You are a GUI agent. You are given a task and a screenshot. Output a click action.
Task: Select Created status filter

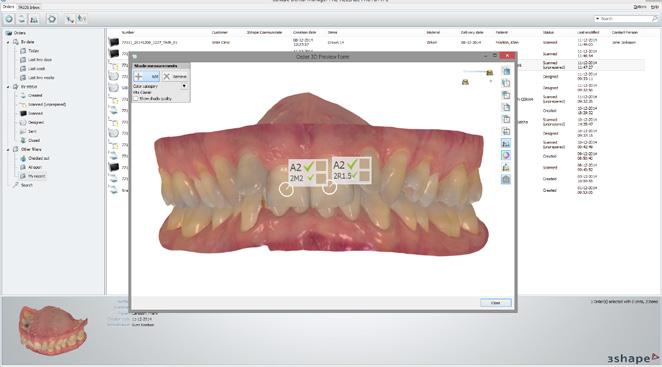[x=31, y=95]
